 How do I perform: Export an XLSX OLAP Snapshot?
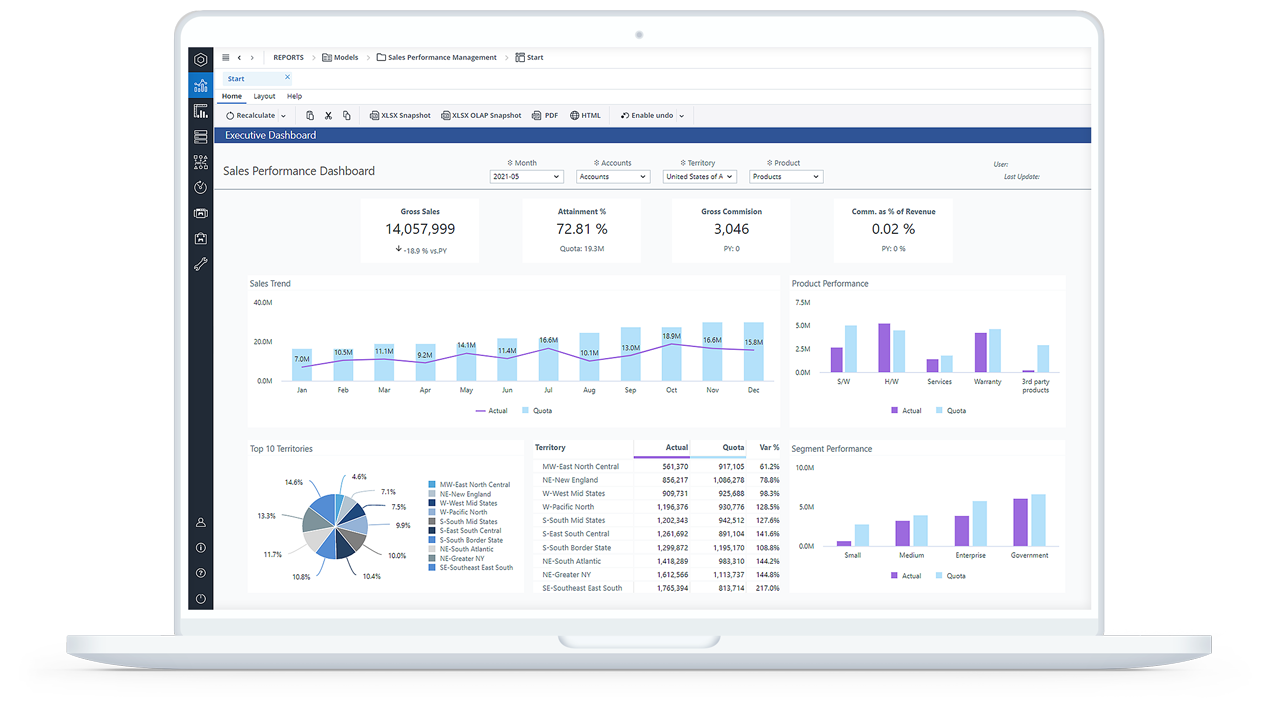[x=481, y=115]
